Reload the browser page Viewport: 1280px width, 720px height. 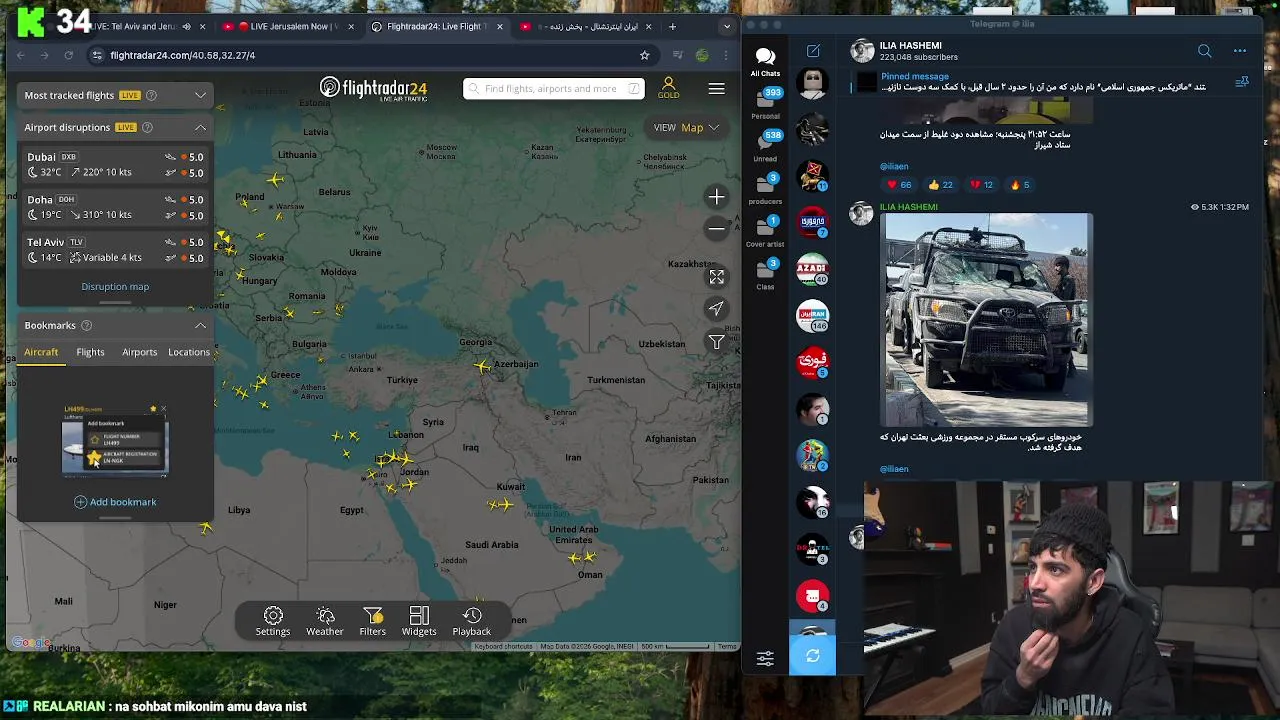click(x=68, y=55)
